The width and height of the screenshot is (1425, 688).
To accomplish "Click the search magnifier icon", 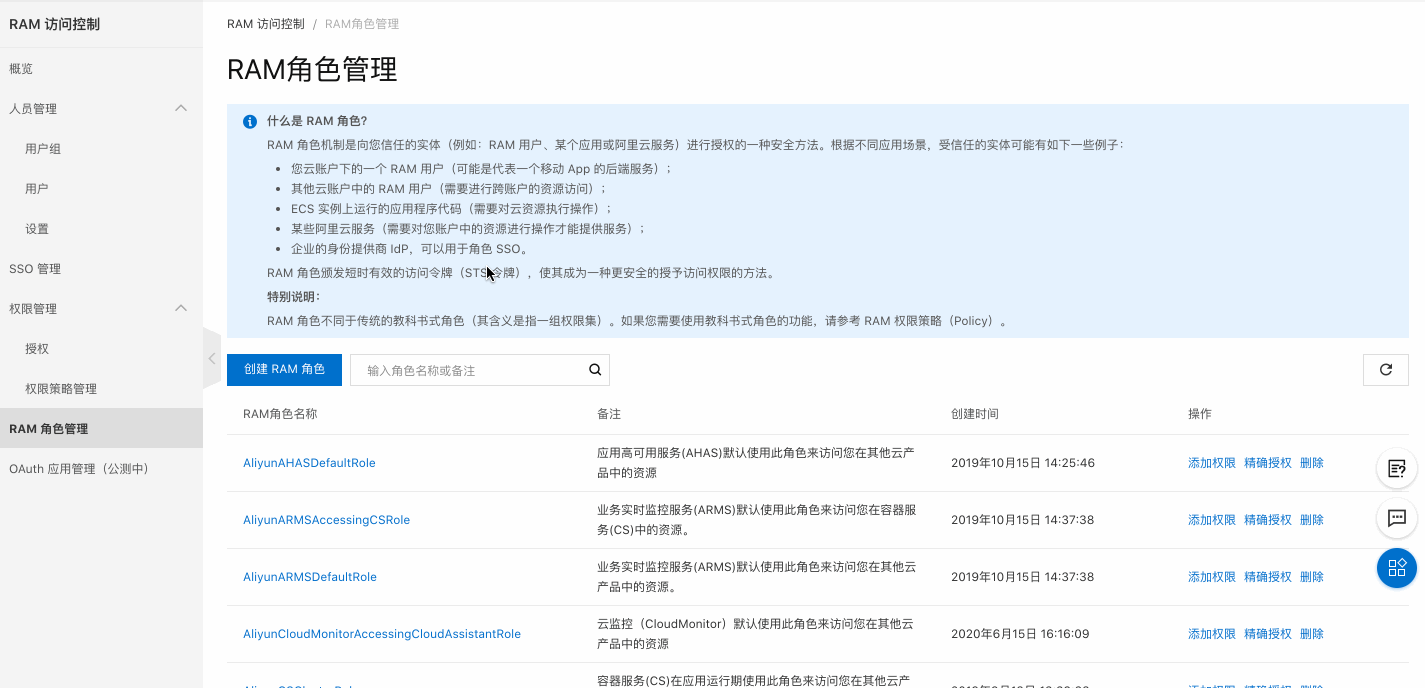I will [595, 370].
